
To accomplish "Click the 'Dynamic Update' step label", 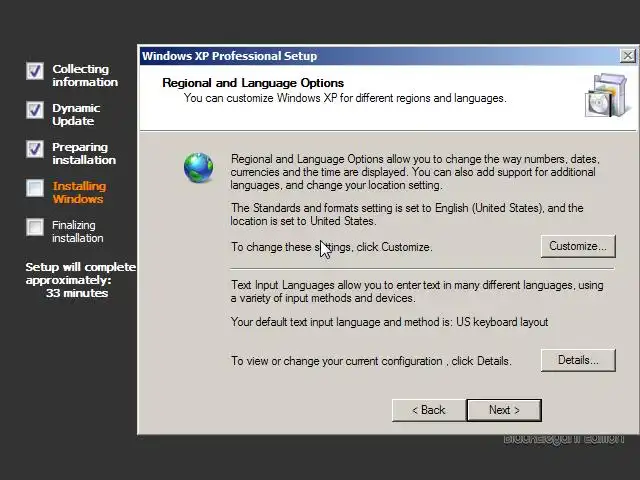I will [x=76, y=114].
